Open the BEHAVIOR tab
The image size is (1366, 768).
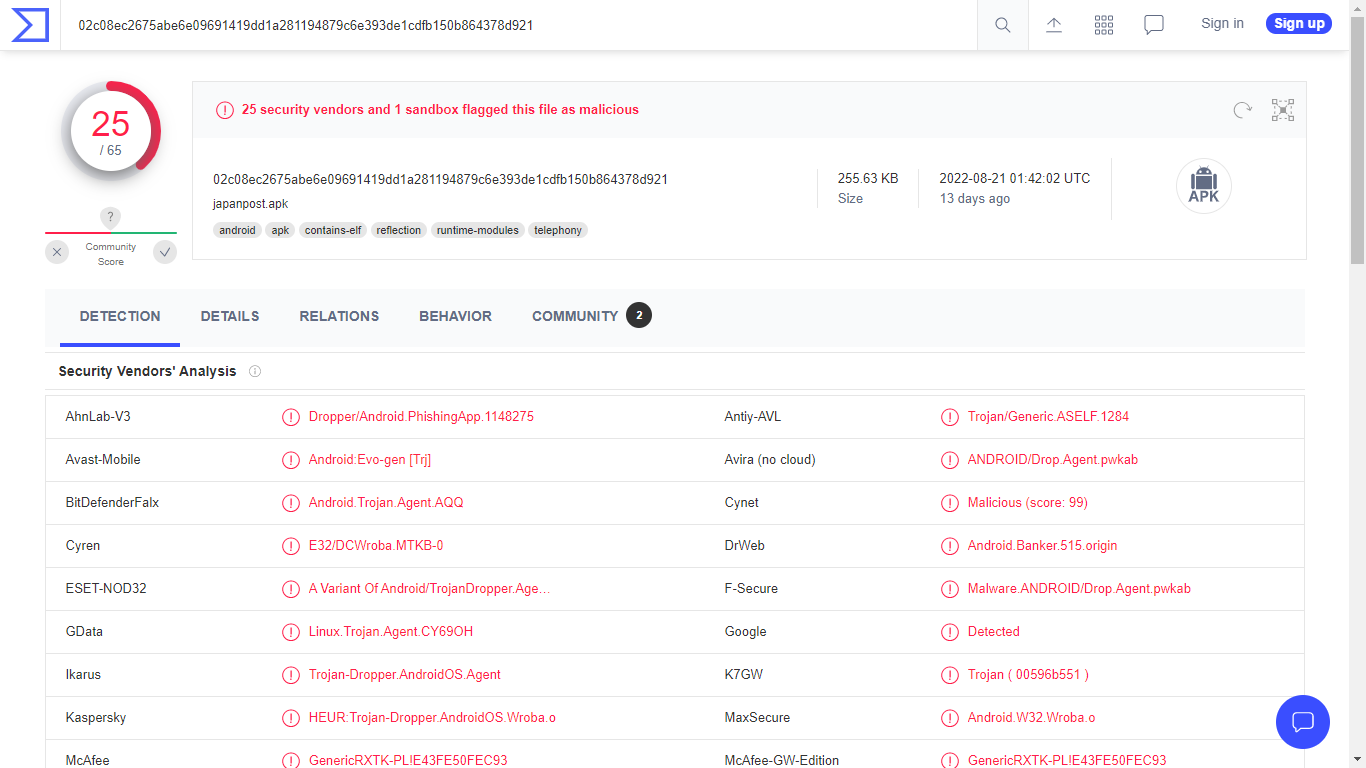455,316
